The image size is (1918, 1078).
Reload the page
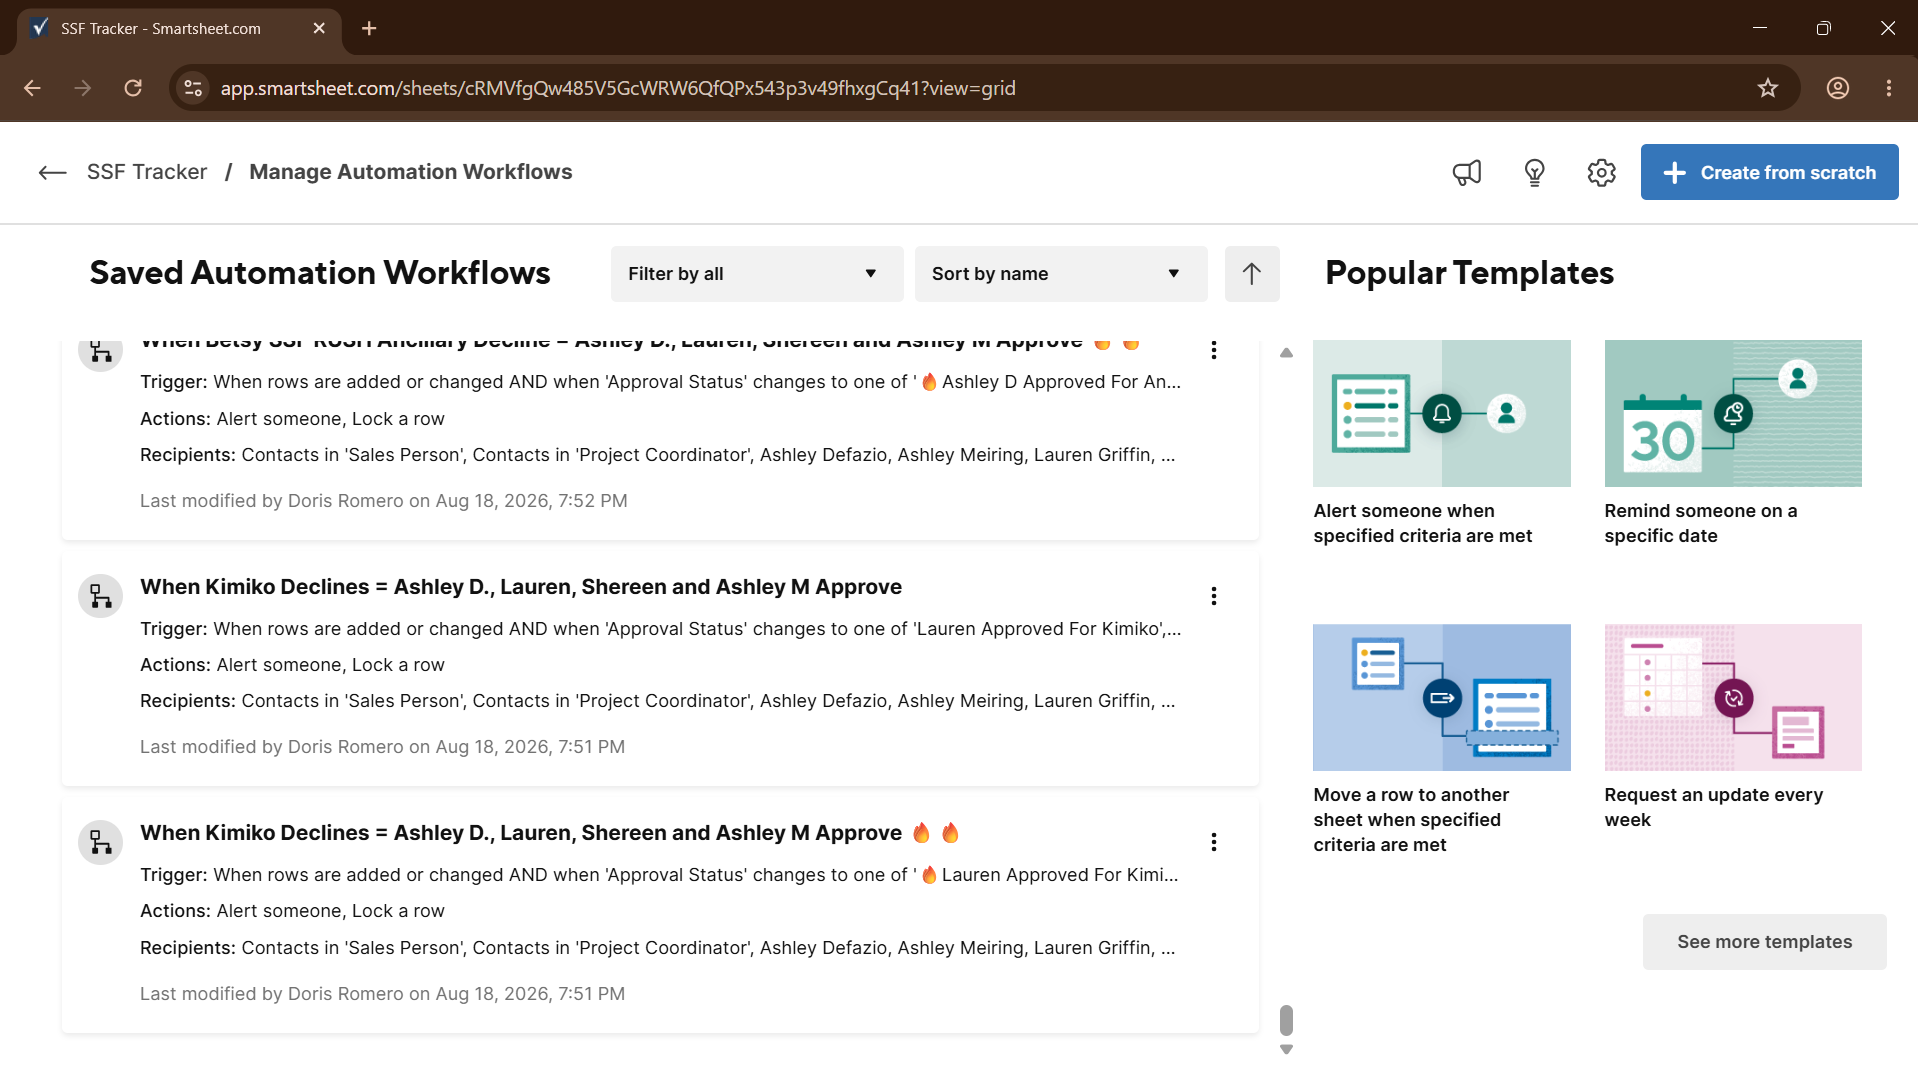pyautogui.click(x=133, y=88)
